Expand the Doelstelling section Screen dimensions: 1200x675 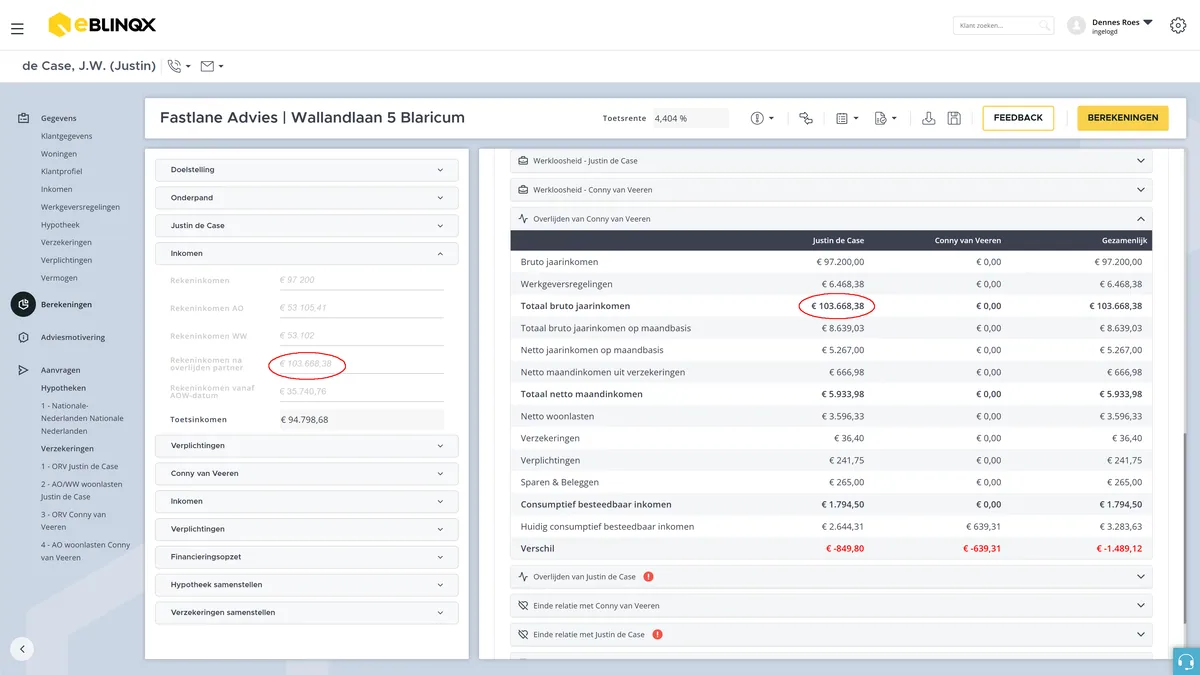[x=307, y=170]
